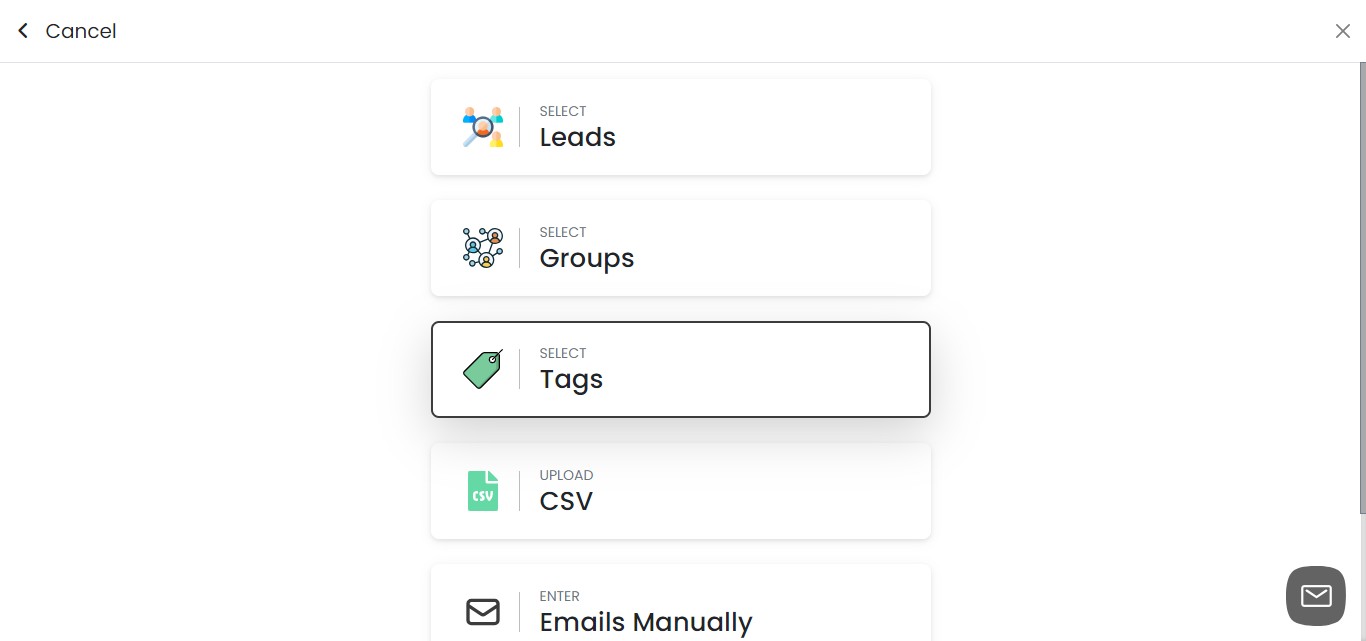Click the UPLOAD label above CSV
Viewport: 1366px width, 641px height.
point(567,475)
